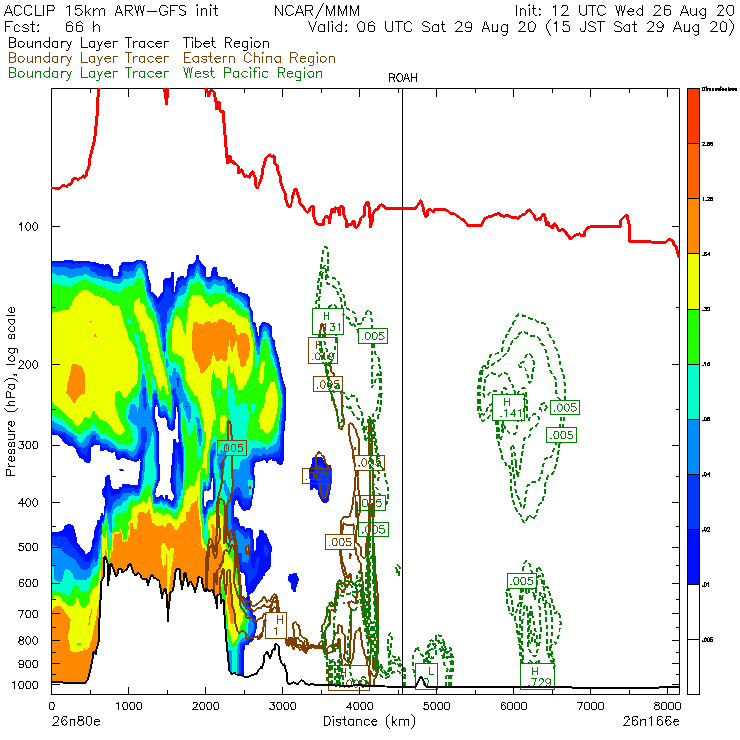
Task: Click the 1000 km distance tick label
Action: pyautogui.click(x=129, y=706)
